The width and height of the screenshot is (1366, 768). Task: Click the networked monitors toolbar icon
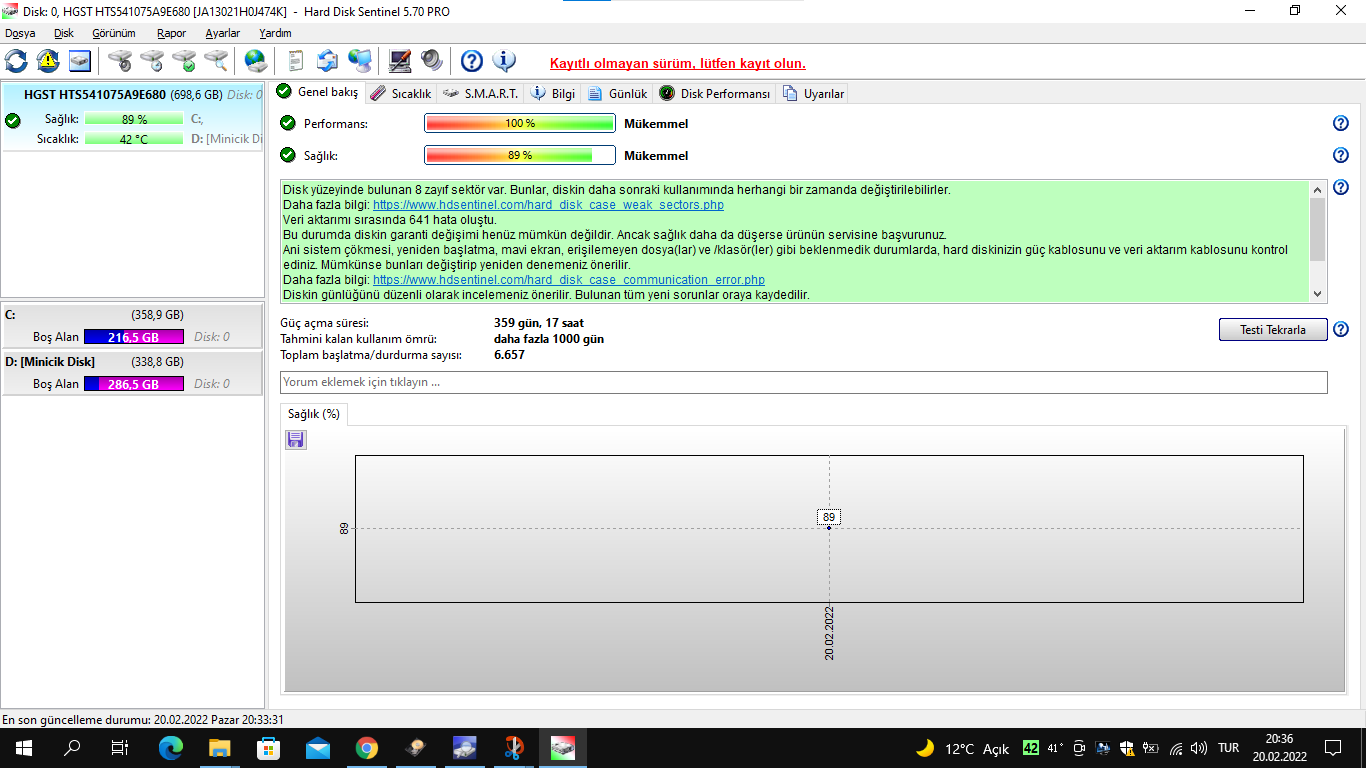360,61
